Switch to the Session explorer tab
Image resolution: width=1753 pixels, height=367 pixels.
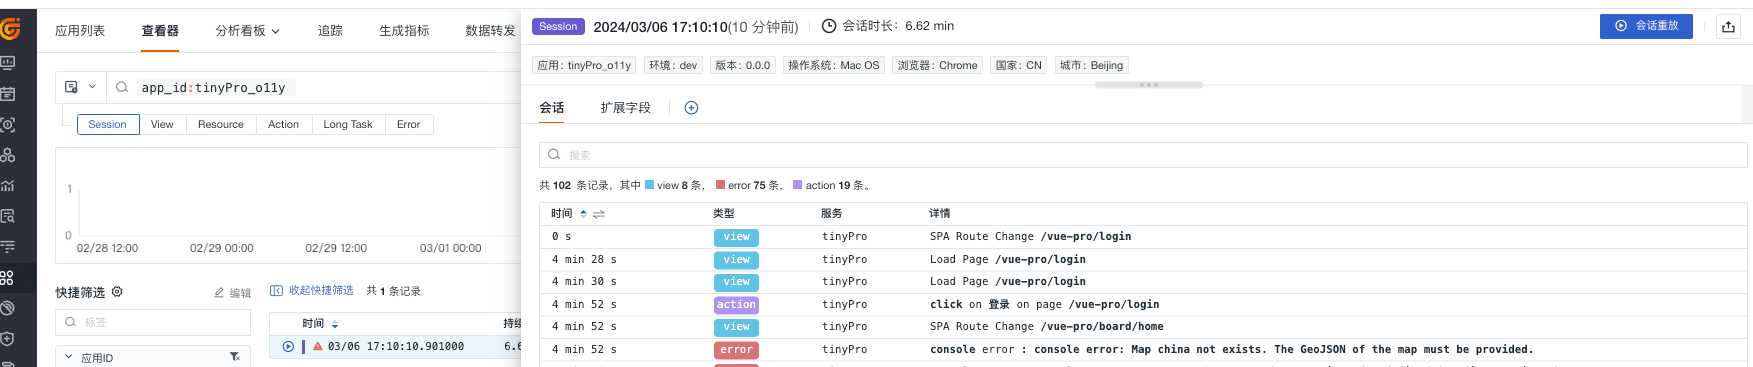[108, 125]
